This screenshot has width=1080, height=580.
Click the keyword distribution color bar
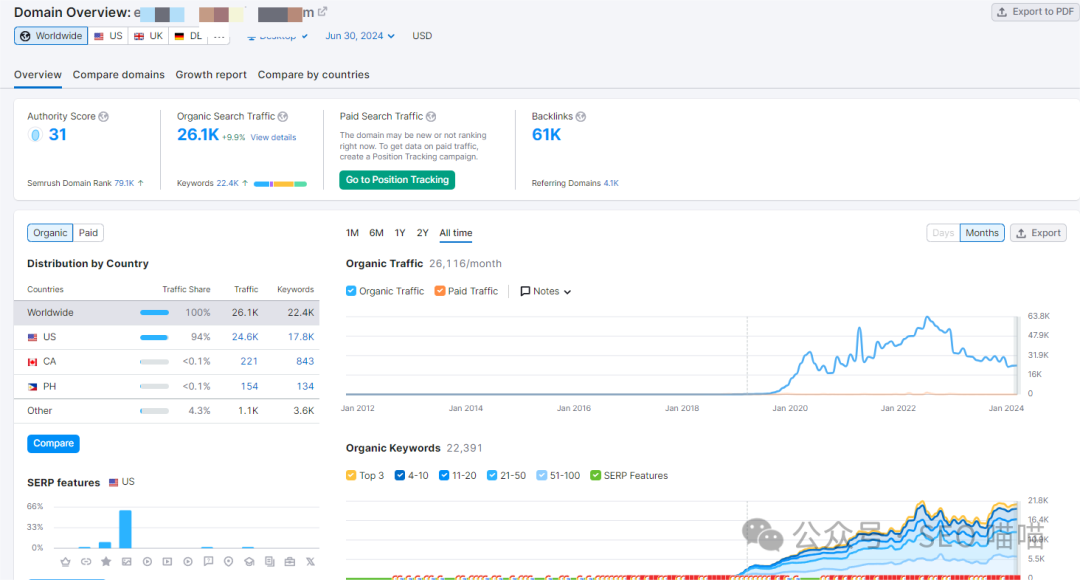tap(280, 184)
